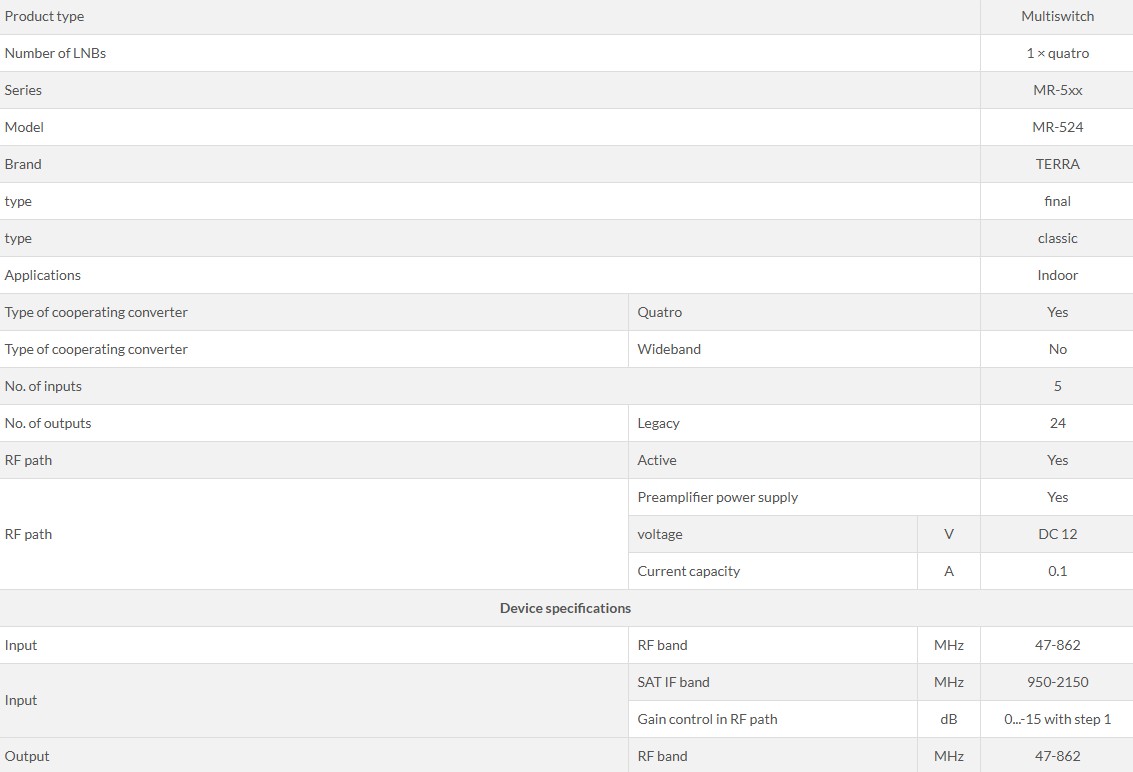
Task: Click the Preamplifier power supply cell
Action: tap(804, 497)
